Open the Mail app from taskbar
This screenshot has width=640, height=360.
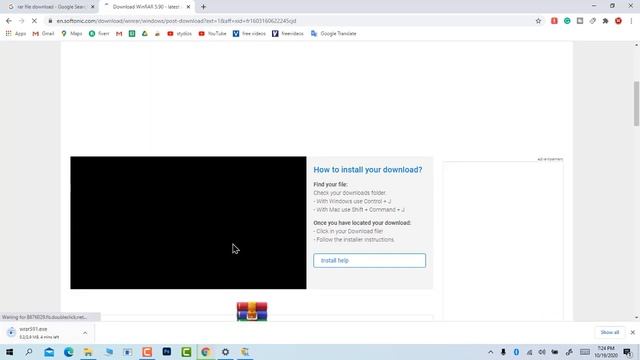49,352
